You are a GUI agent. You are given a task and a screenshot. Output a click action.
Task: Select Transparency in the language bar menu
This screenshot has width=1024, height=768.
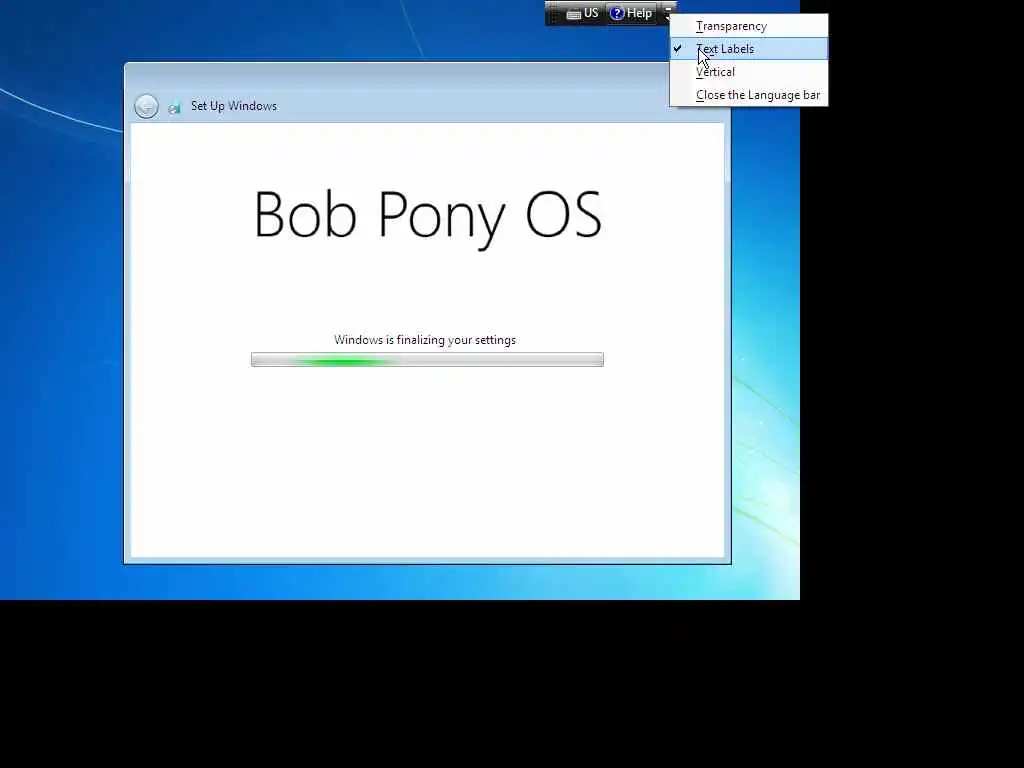pos(748,26)
